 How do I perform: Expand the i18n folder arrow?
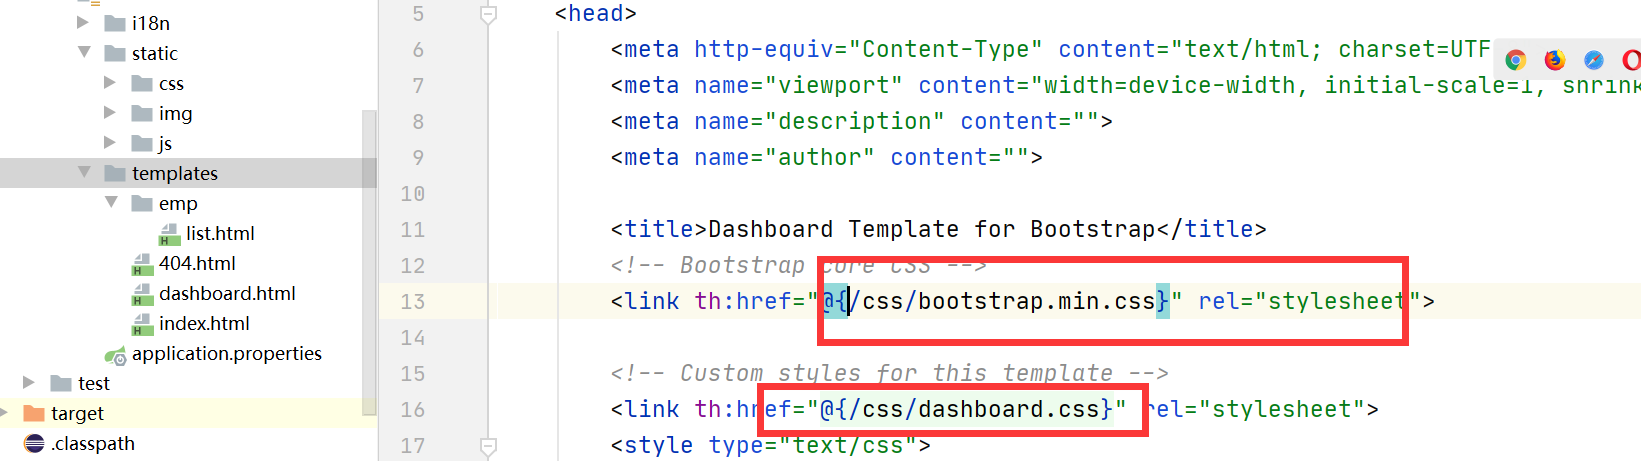pos(83,22)
